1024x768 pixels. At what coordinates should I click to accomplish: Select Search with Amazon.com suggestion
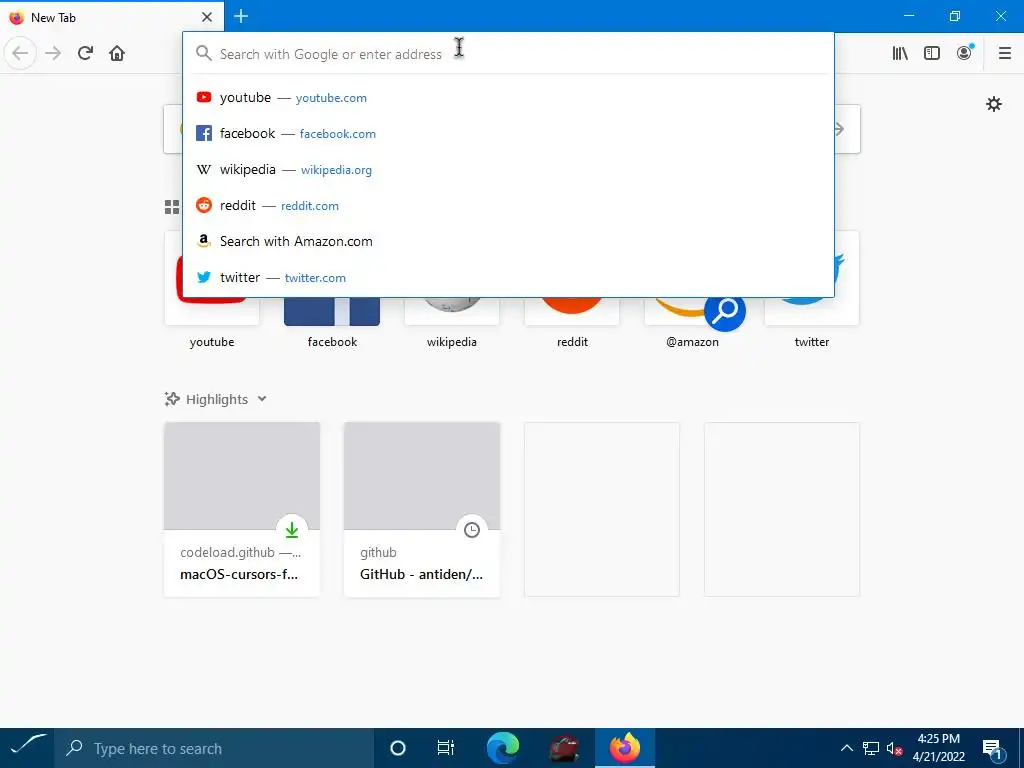508,241
